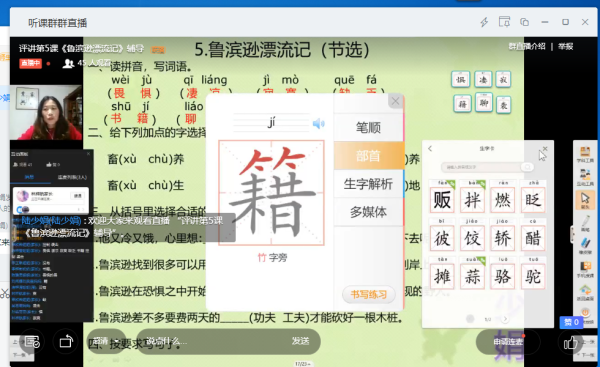
Task: Click the power icon in right toolbar
Action: (x=585, y=313)
